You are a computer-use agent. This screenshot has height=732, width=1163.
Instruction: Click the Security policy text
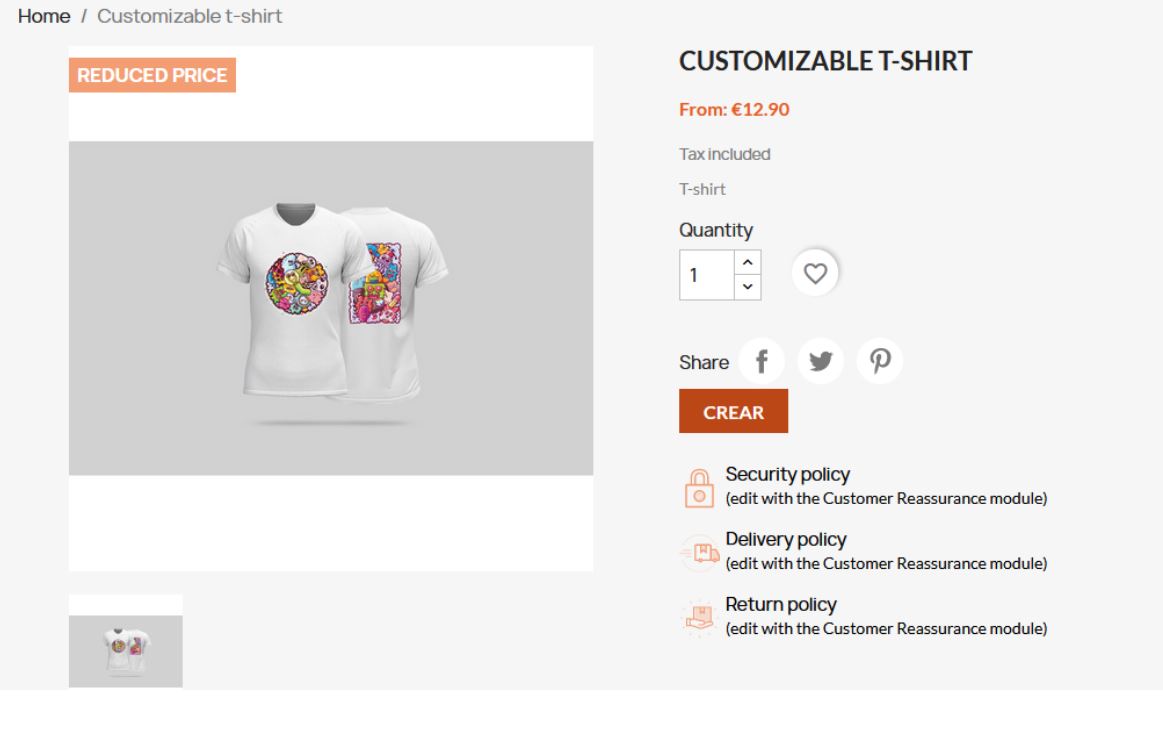788,474
